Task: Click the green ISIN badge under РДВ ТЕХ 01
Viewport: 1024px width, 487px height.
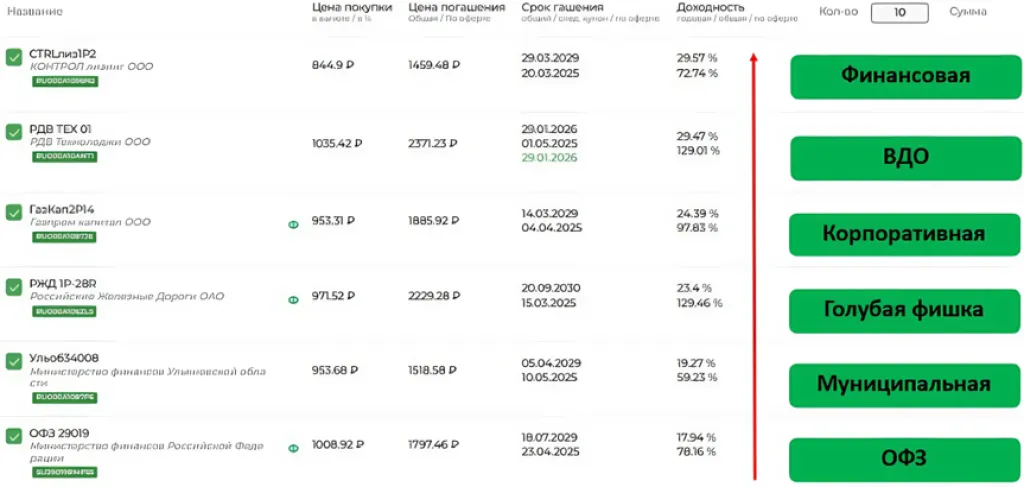Action: (65, 157)
